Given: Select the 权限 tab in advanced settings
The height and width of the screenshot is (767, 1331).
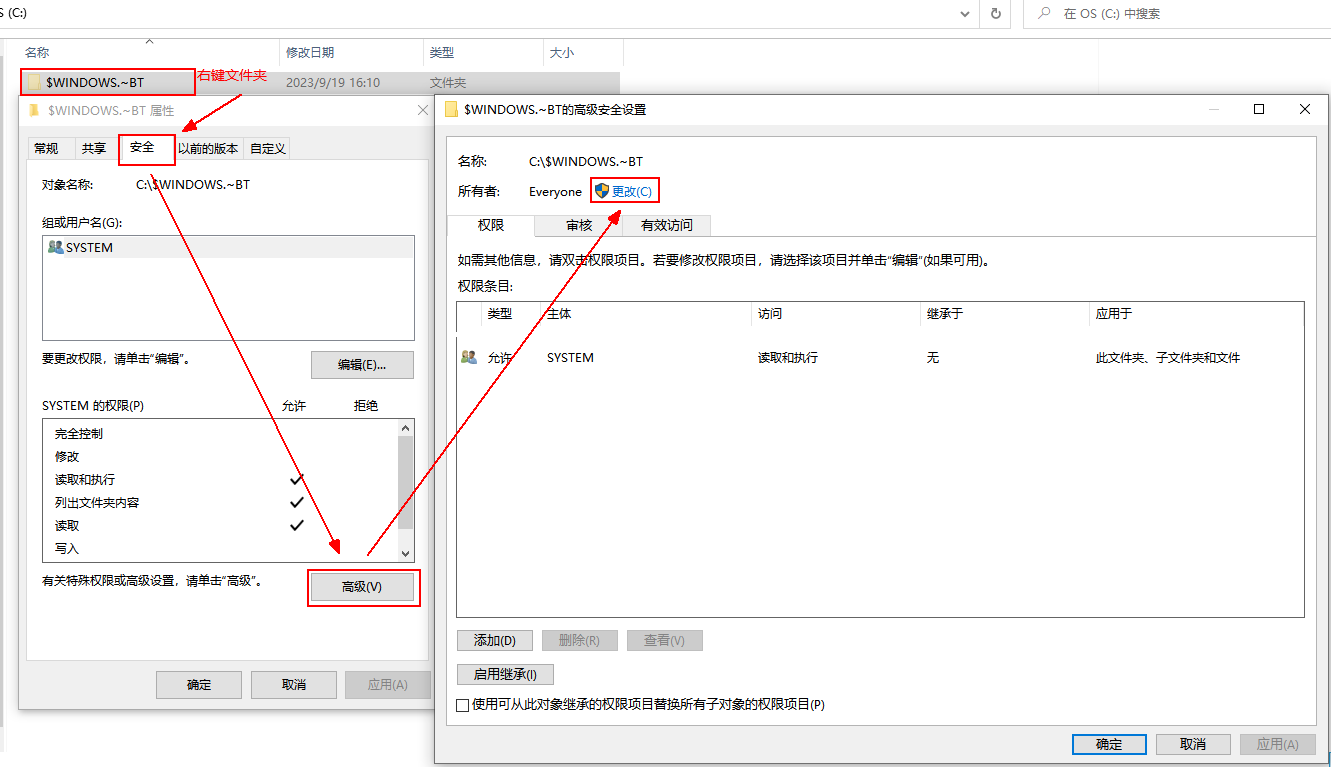Looking at the screenshot, I should click(491, 225).
